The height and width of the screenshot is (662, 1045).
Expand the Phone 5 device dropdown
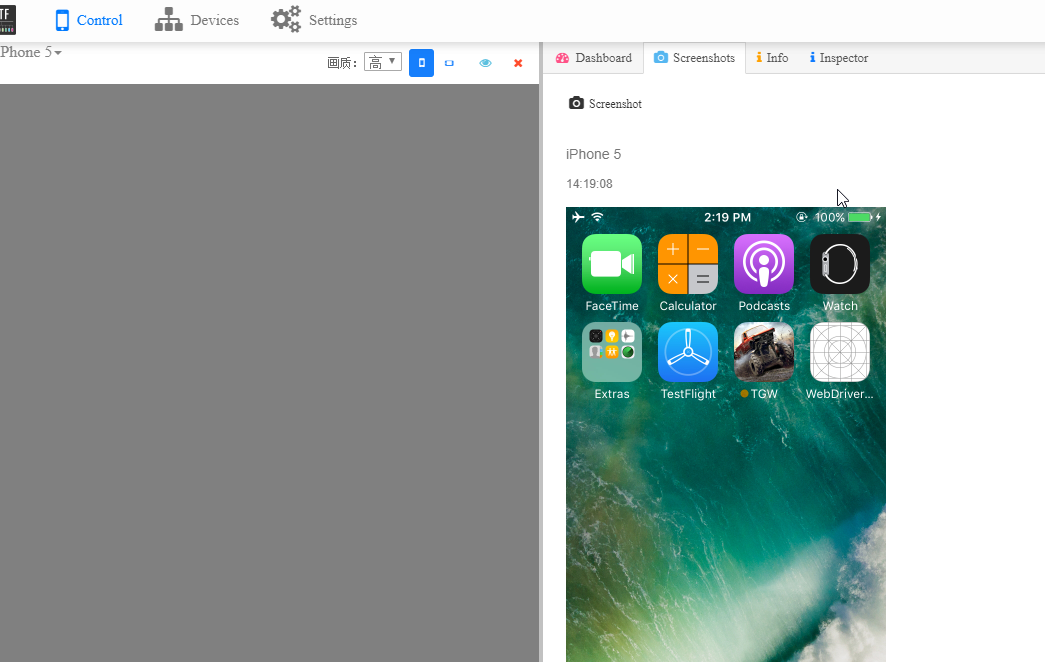[31, 52]
